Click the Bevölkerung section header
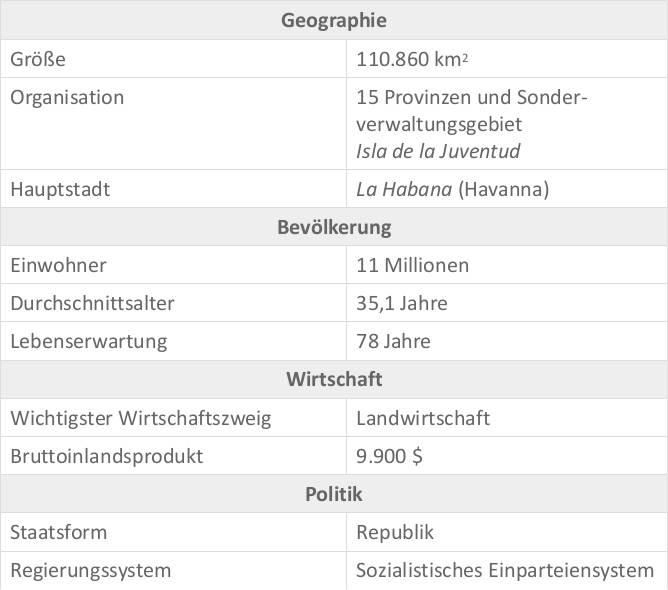 click(334, 228)
